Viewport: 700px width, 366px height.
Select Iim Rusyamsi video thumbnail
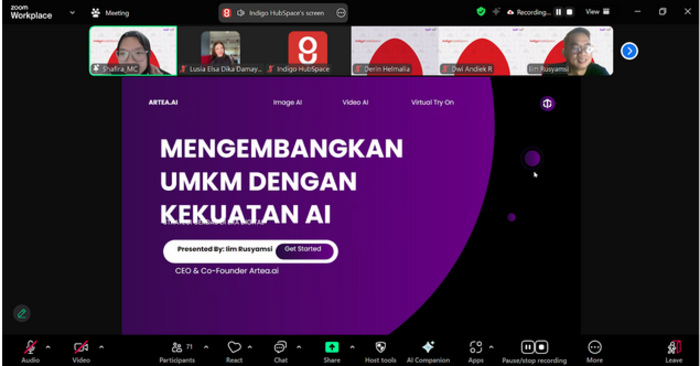(569, 51)
